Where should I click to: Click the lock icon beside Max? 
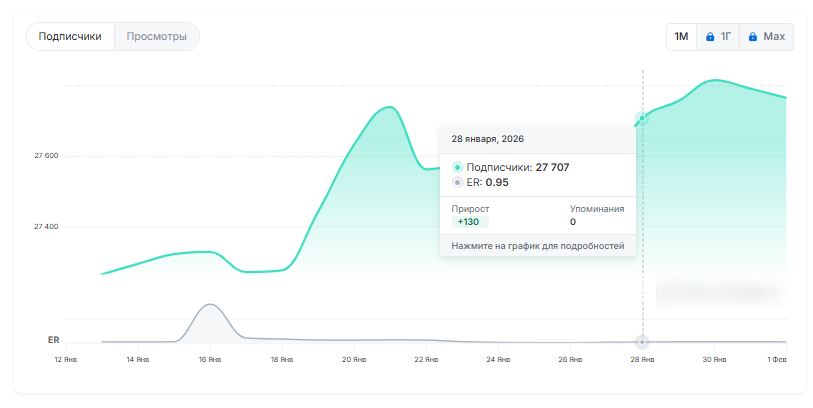753,37
